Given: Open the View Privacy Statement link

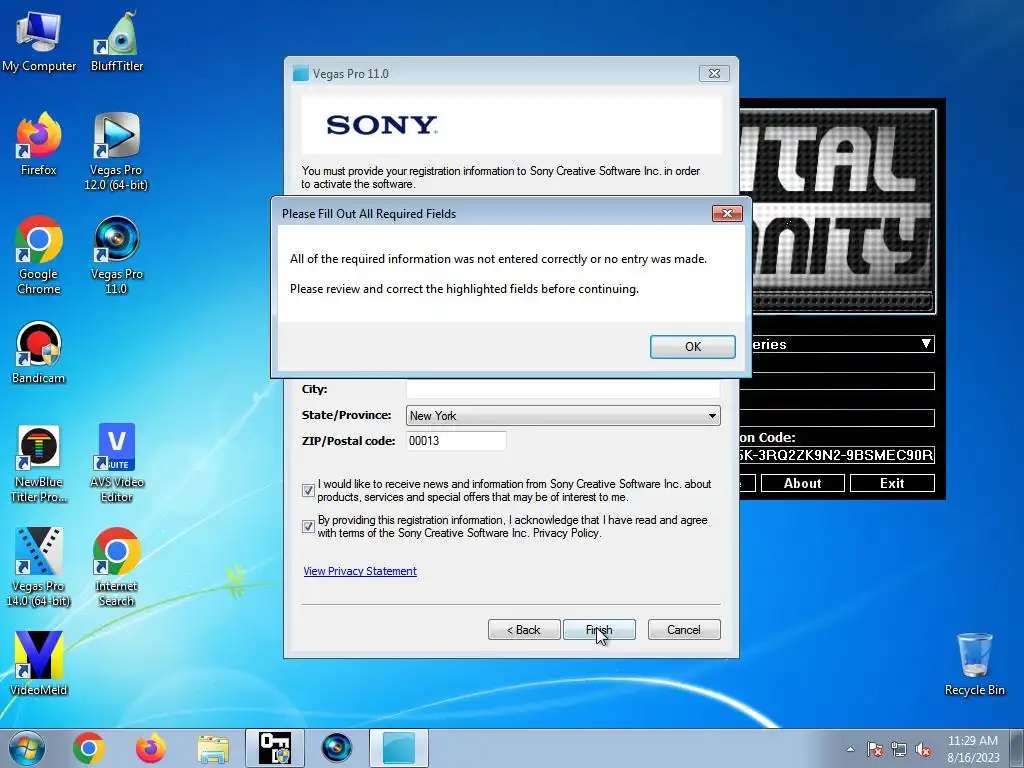Looking at the screenshot, I should 360,571.
